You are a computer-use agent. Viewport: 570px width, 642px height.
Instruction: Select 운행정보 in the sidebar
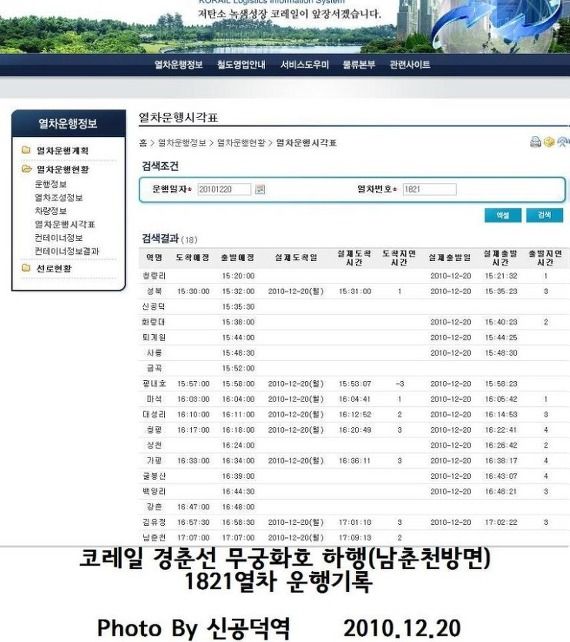point(50,184)
